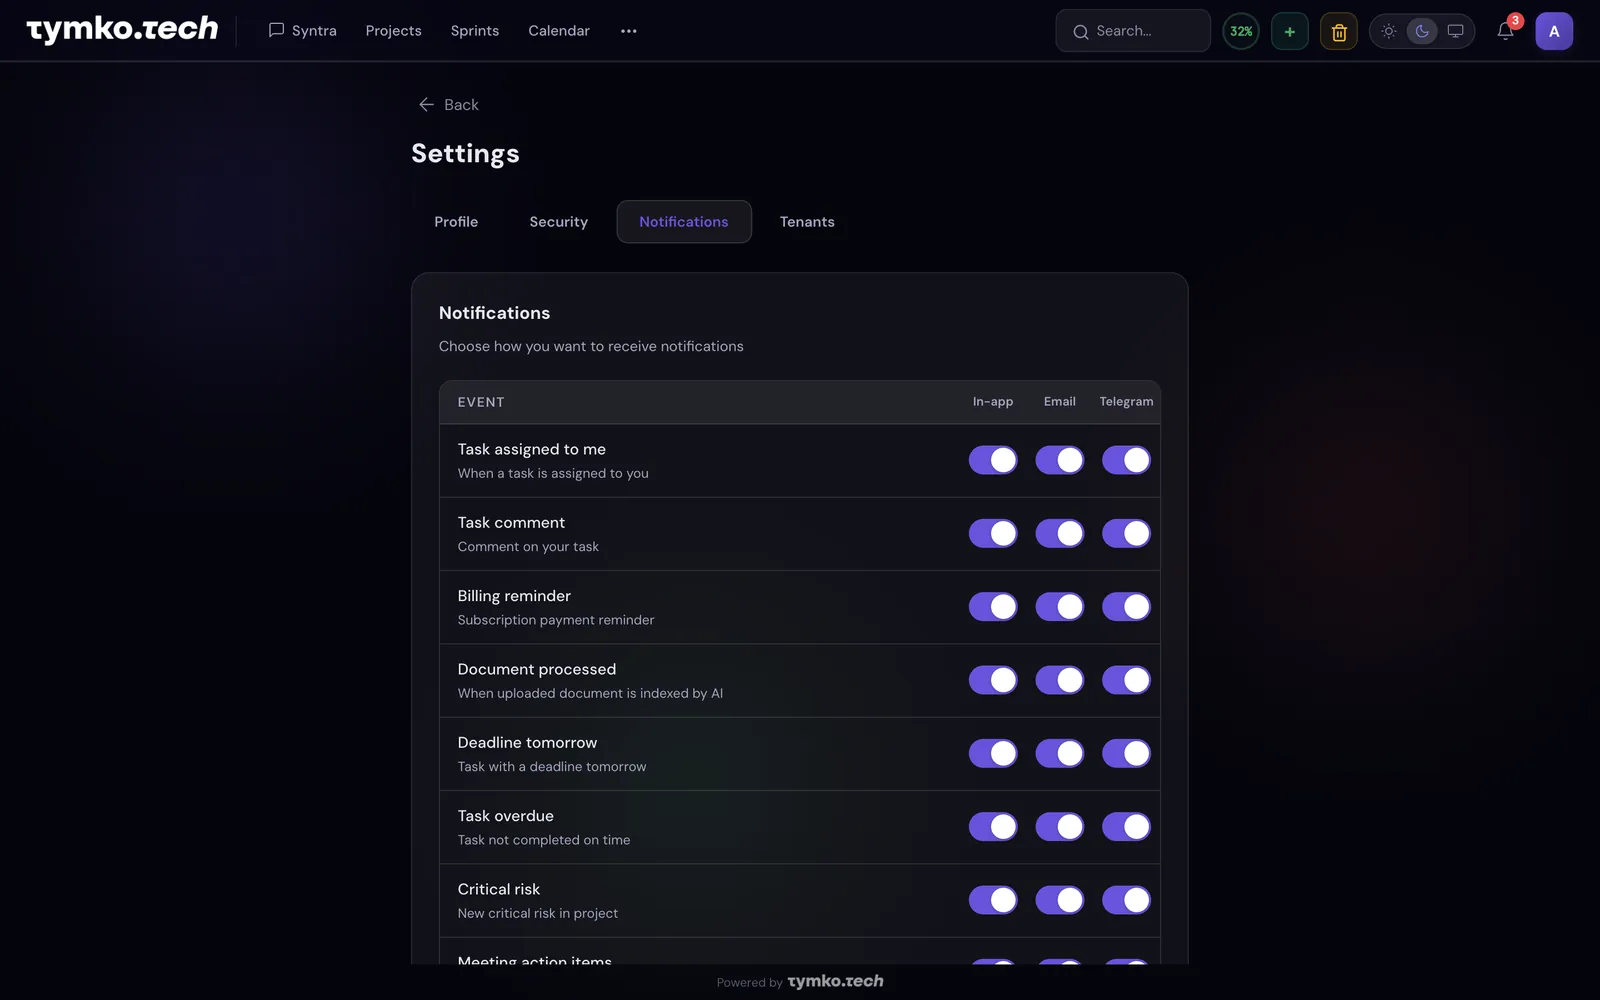Choose system theme monitor icon

[x=1456, y=31]
